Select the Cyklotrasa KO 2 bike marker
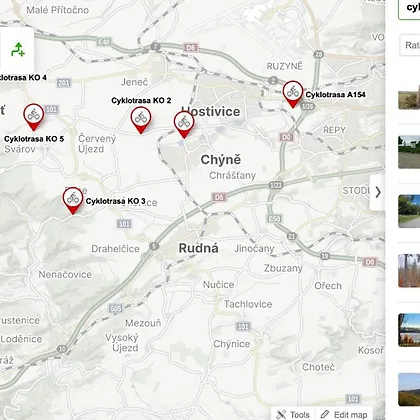 [x=141, y=120]
